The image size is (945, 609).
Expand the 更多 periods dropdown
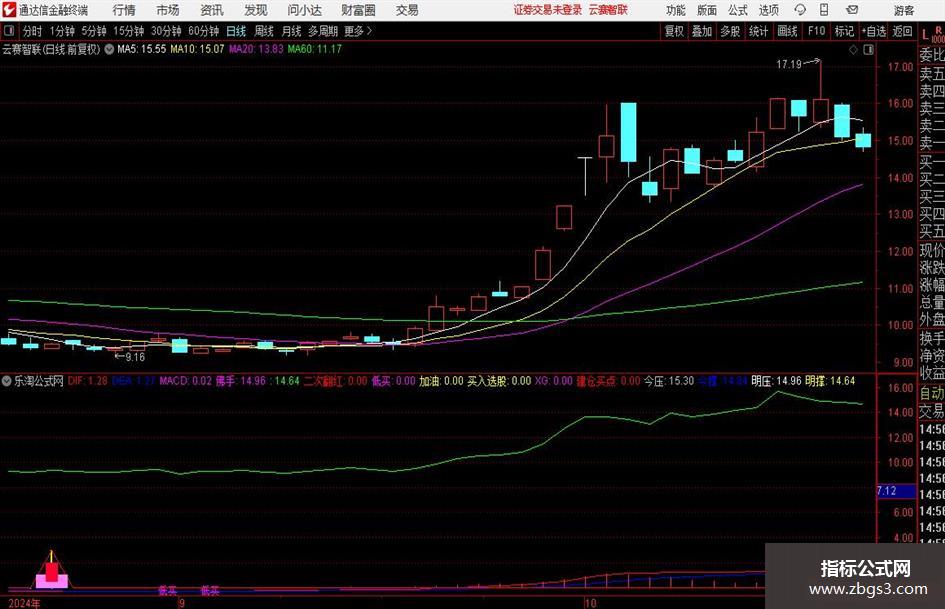(358, 31)
